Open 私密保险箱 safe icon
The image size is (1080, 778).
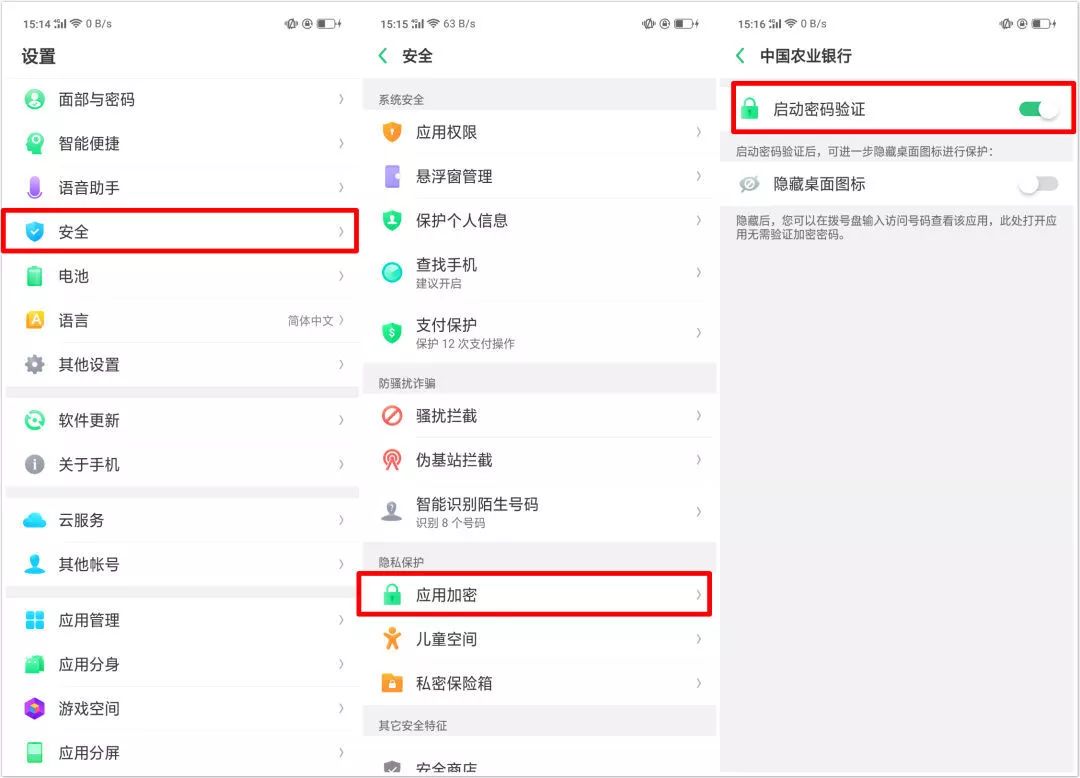(x=392, y=683)
